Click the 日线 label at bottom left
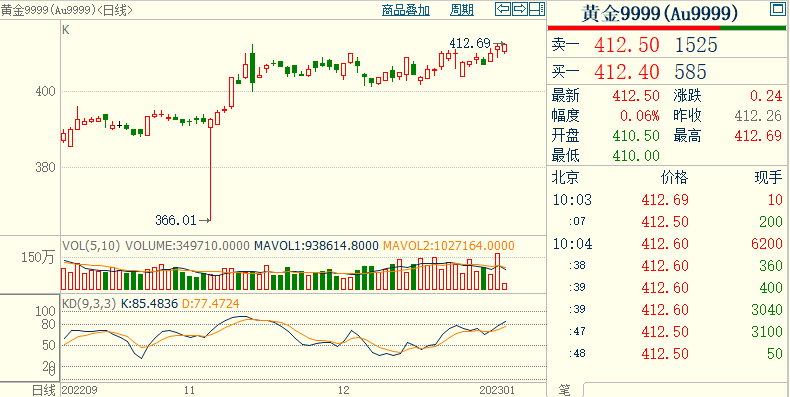This screenshot has width=790, height=397. tap(43, 390)
